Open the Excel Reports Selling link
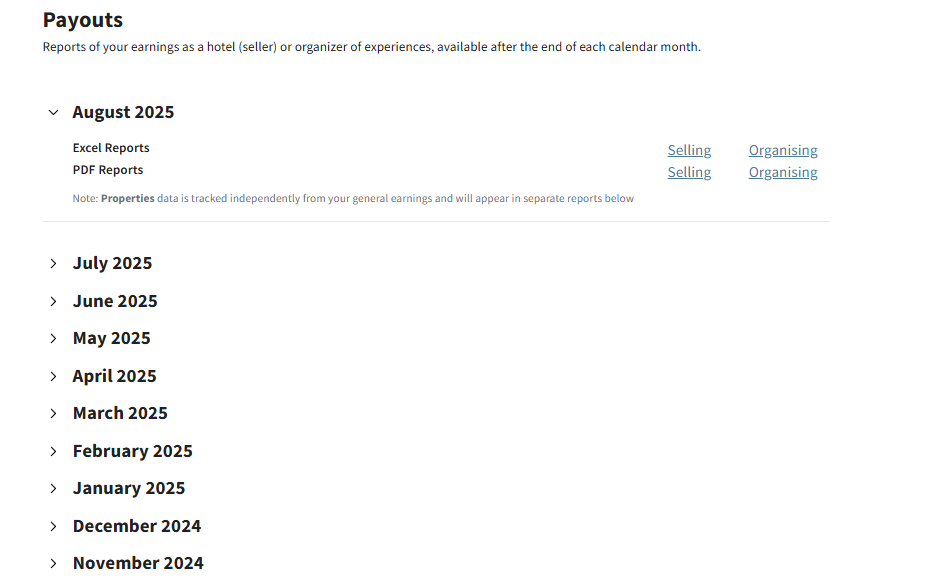This screenshot has height=586, width=932. click(689, 150)
